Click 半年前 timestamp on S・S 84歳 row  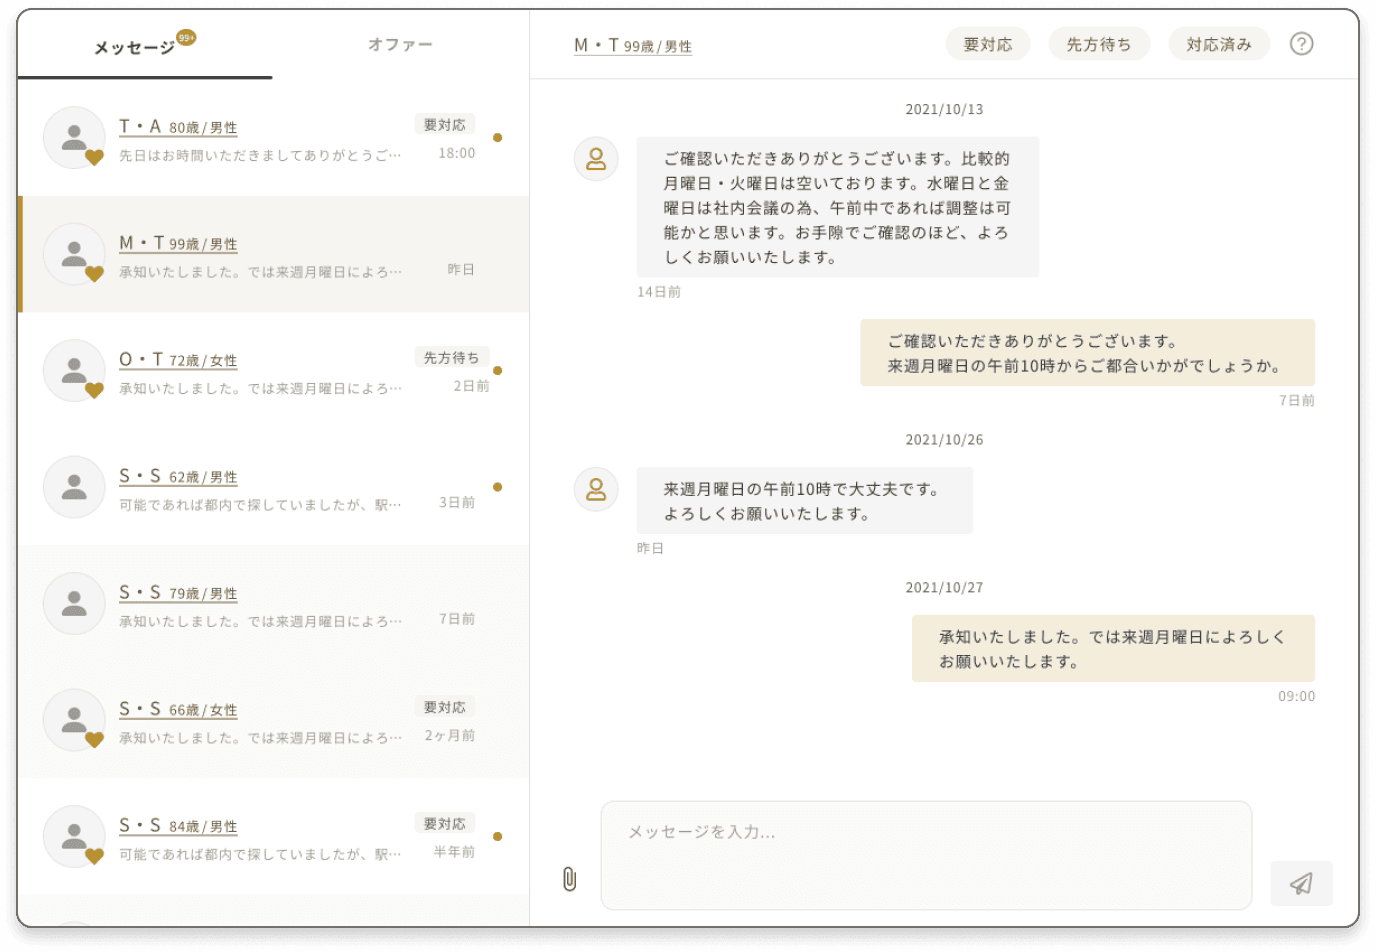pos(454,852)
